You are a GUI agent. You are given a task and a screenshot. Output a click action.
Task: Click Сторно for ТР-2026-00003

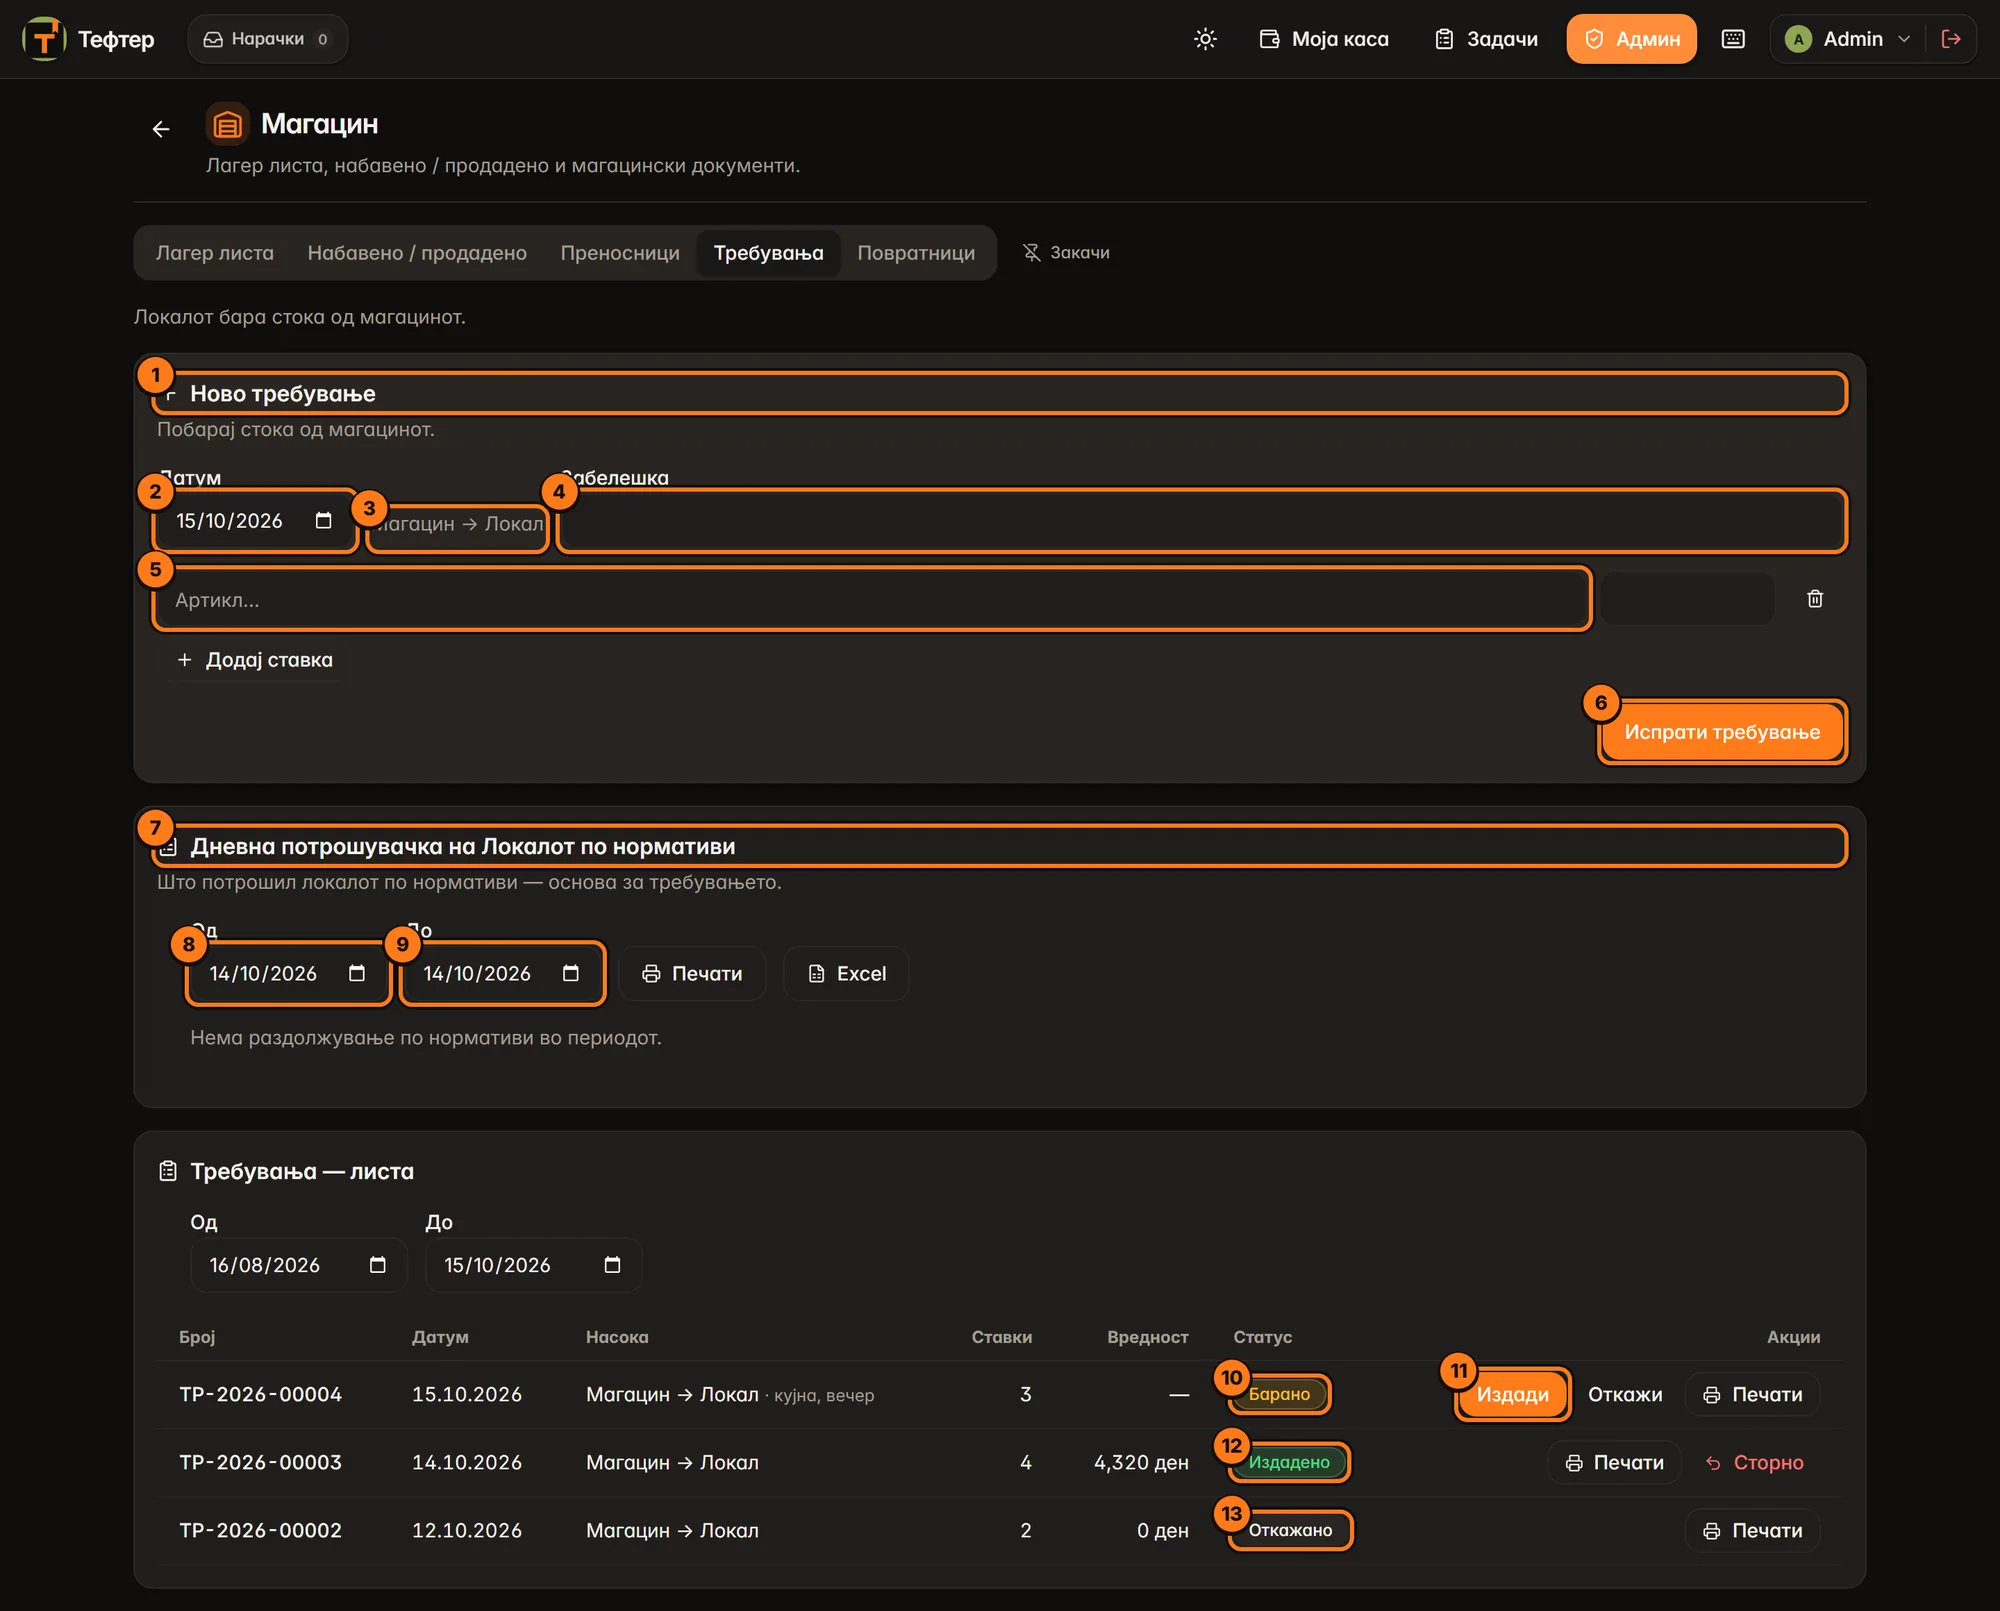tap(1755, 1462)
